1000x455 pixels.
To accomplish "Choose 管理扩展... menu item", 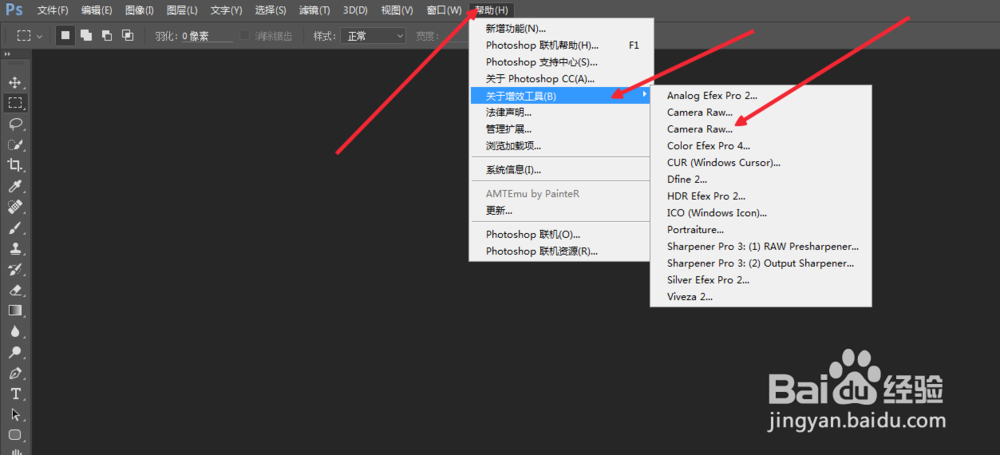I will (561, 129).
